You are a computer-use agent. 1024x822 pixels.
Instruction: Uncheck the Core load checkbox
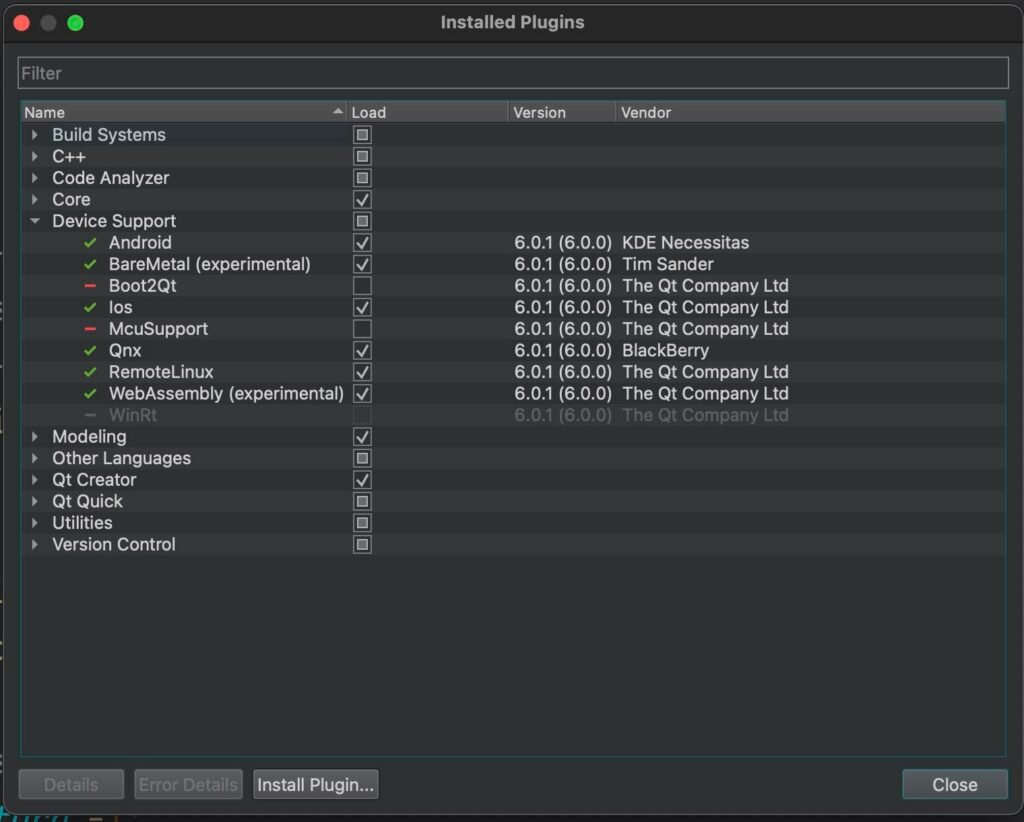tap(362, 200)
